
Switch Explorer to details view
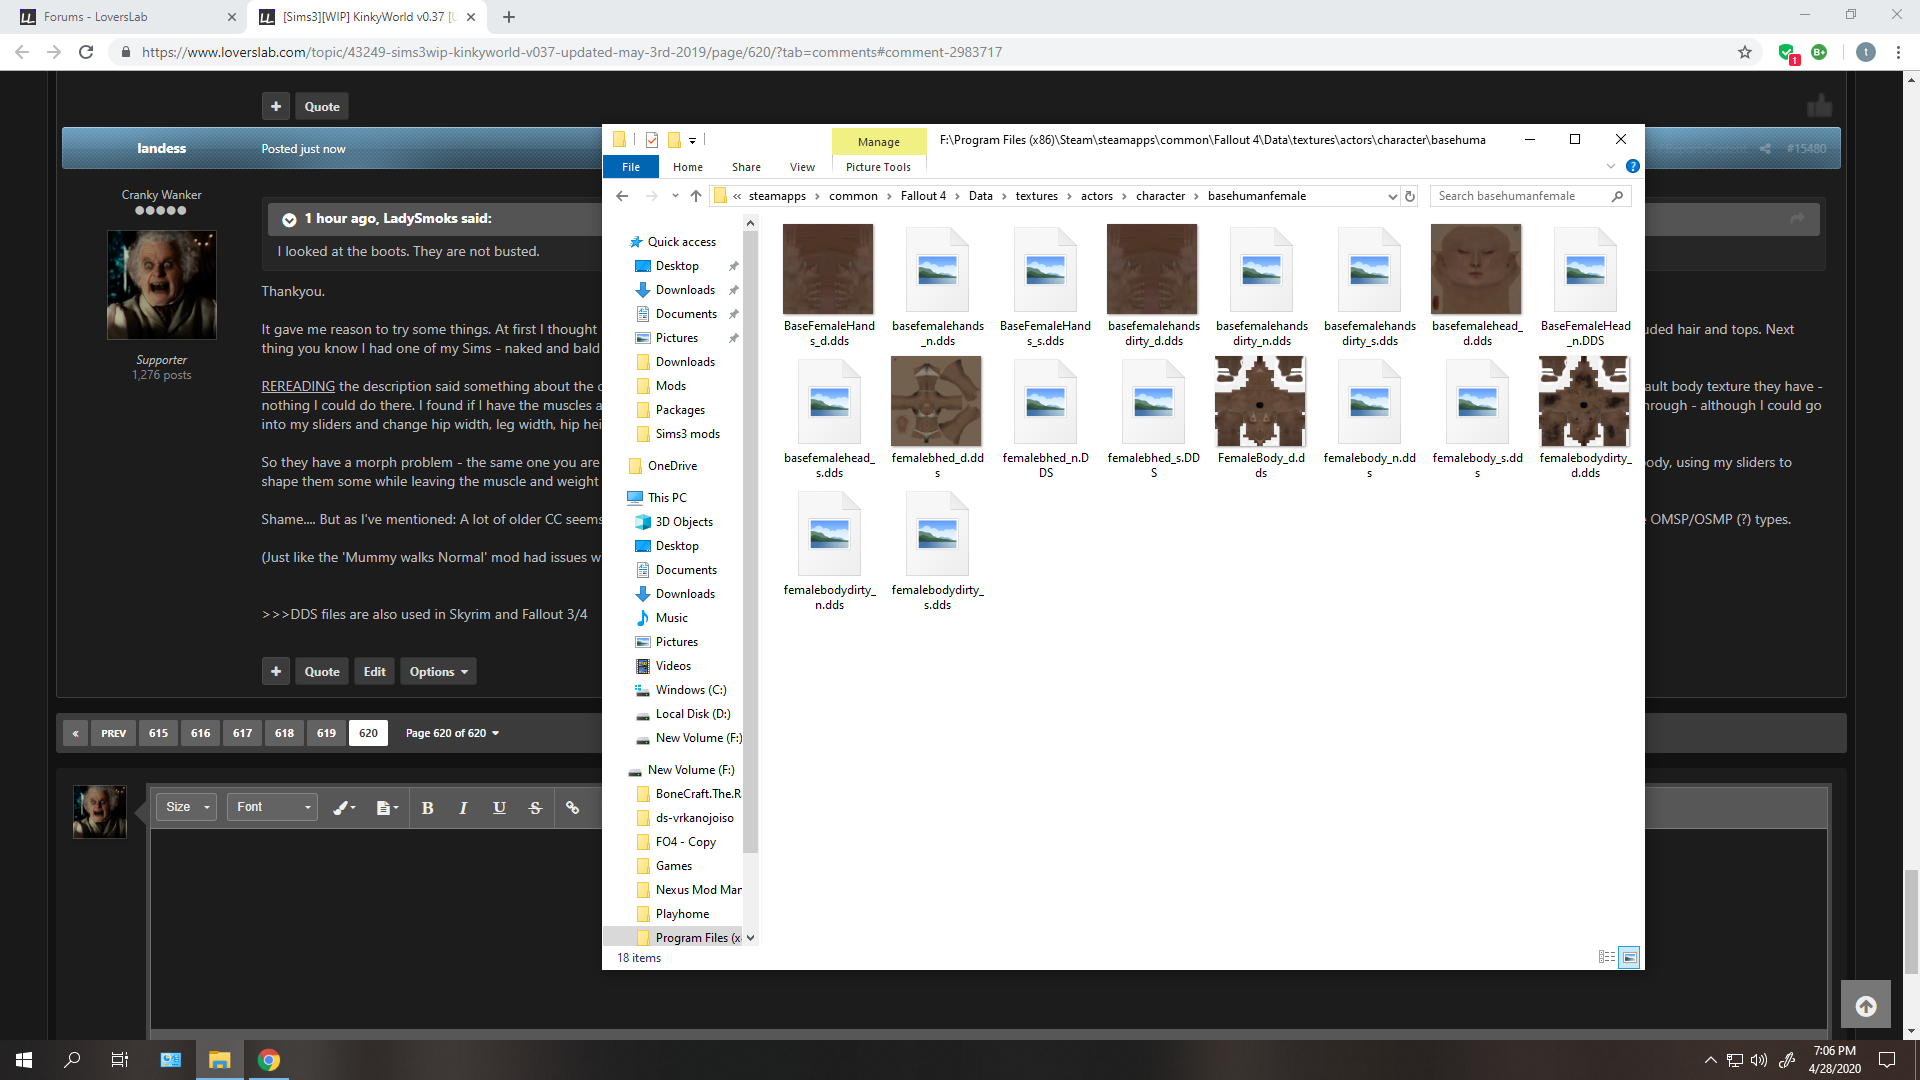(x=1607, y=957)
